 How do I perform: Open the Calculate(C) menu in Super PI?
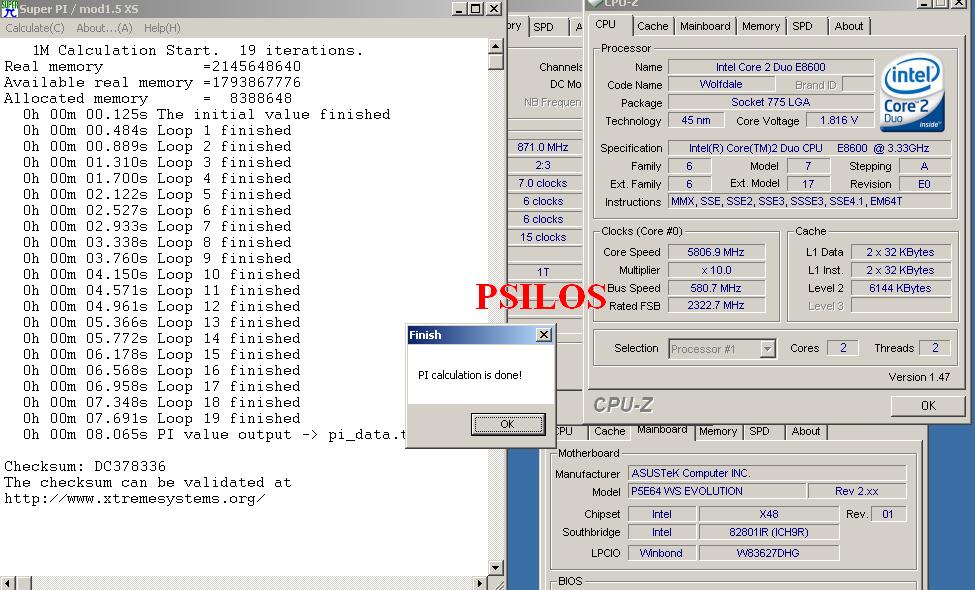[x=35, y=28]
